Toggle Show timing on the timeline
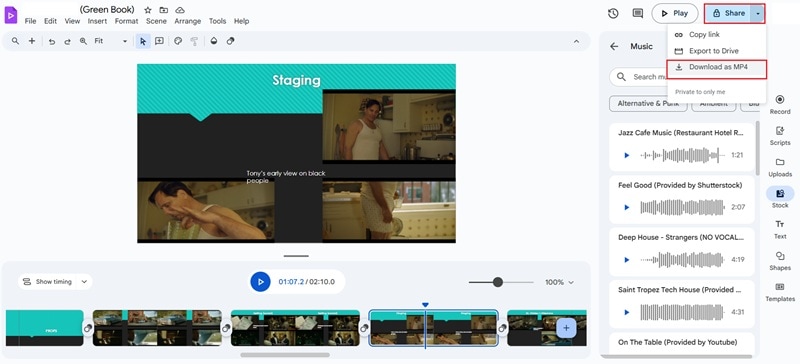The width and height of the screenshot is (800, 364). tap(47, 282)
